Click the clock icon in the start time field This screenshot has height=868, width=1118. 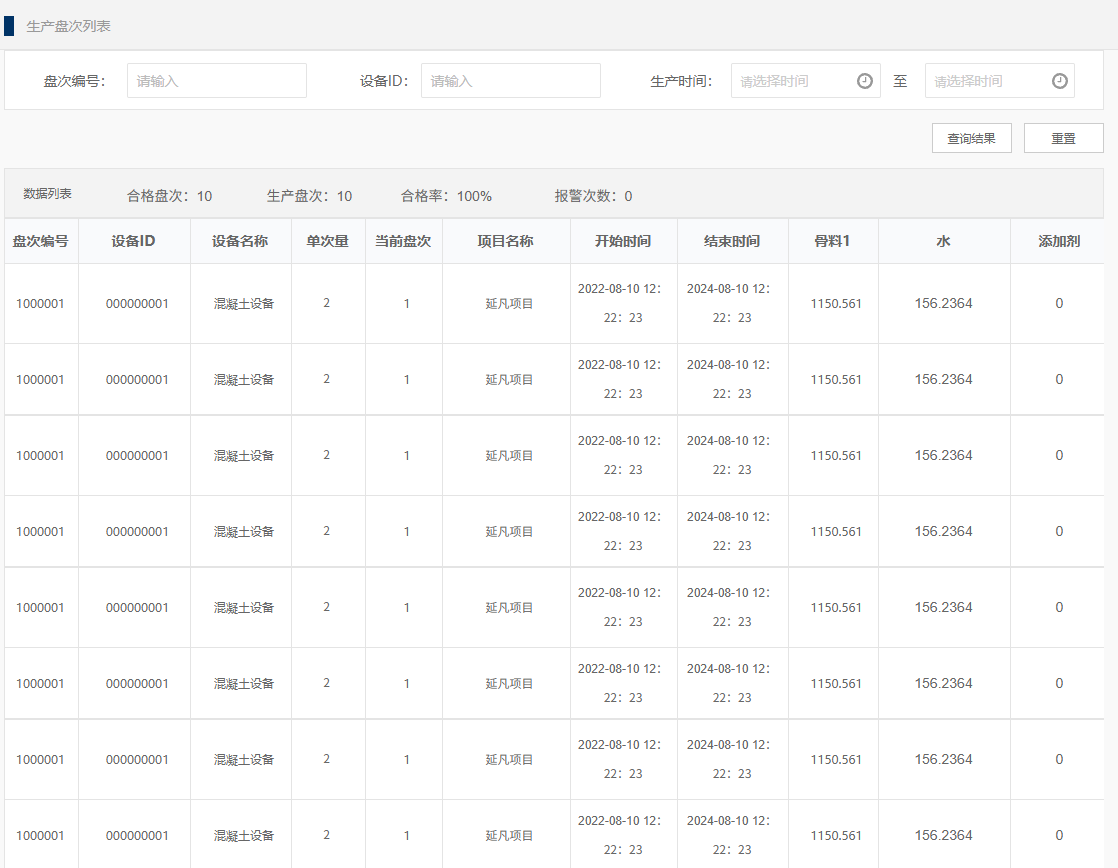(865, 81)
